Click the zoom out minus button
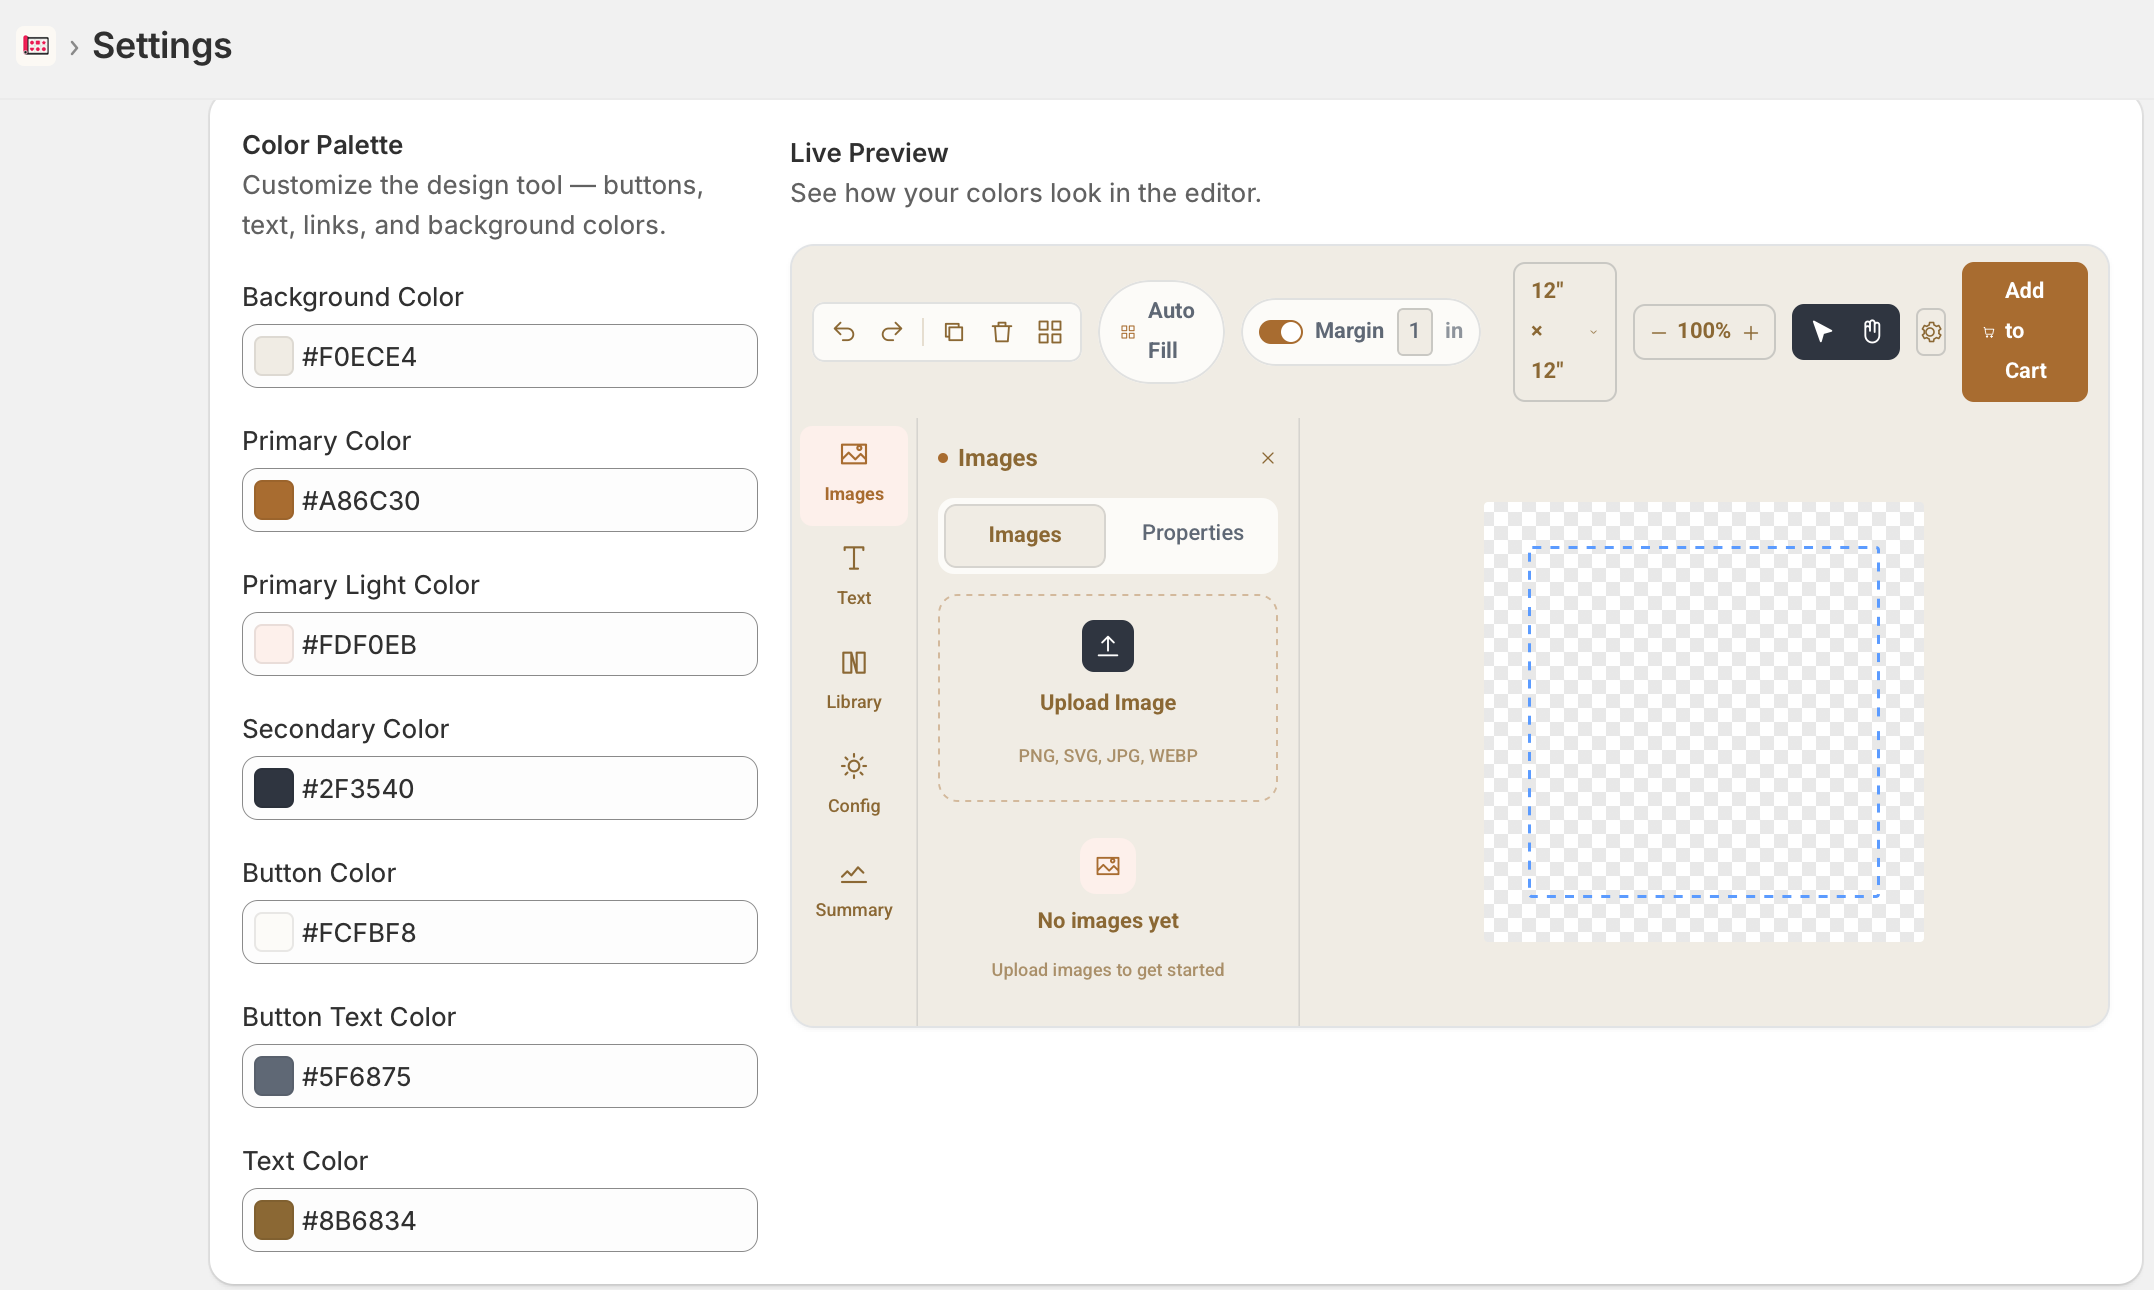Screen dimensions: 2154x1290 [1659, 332]
